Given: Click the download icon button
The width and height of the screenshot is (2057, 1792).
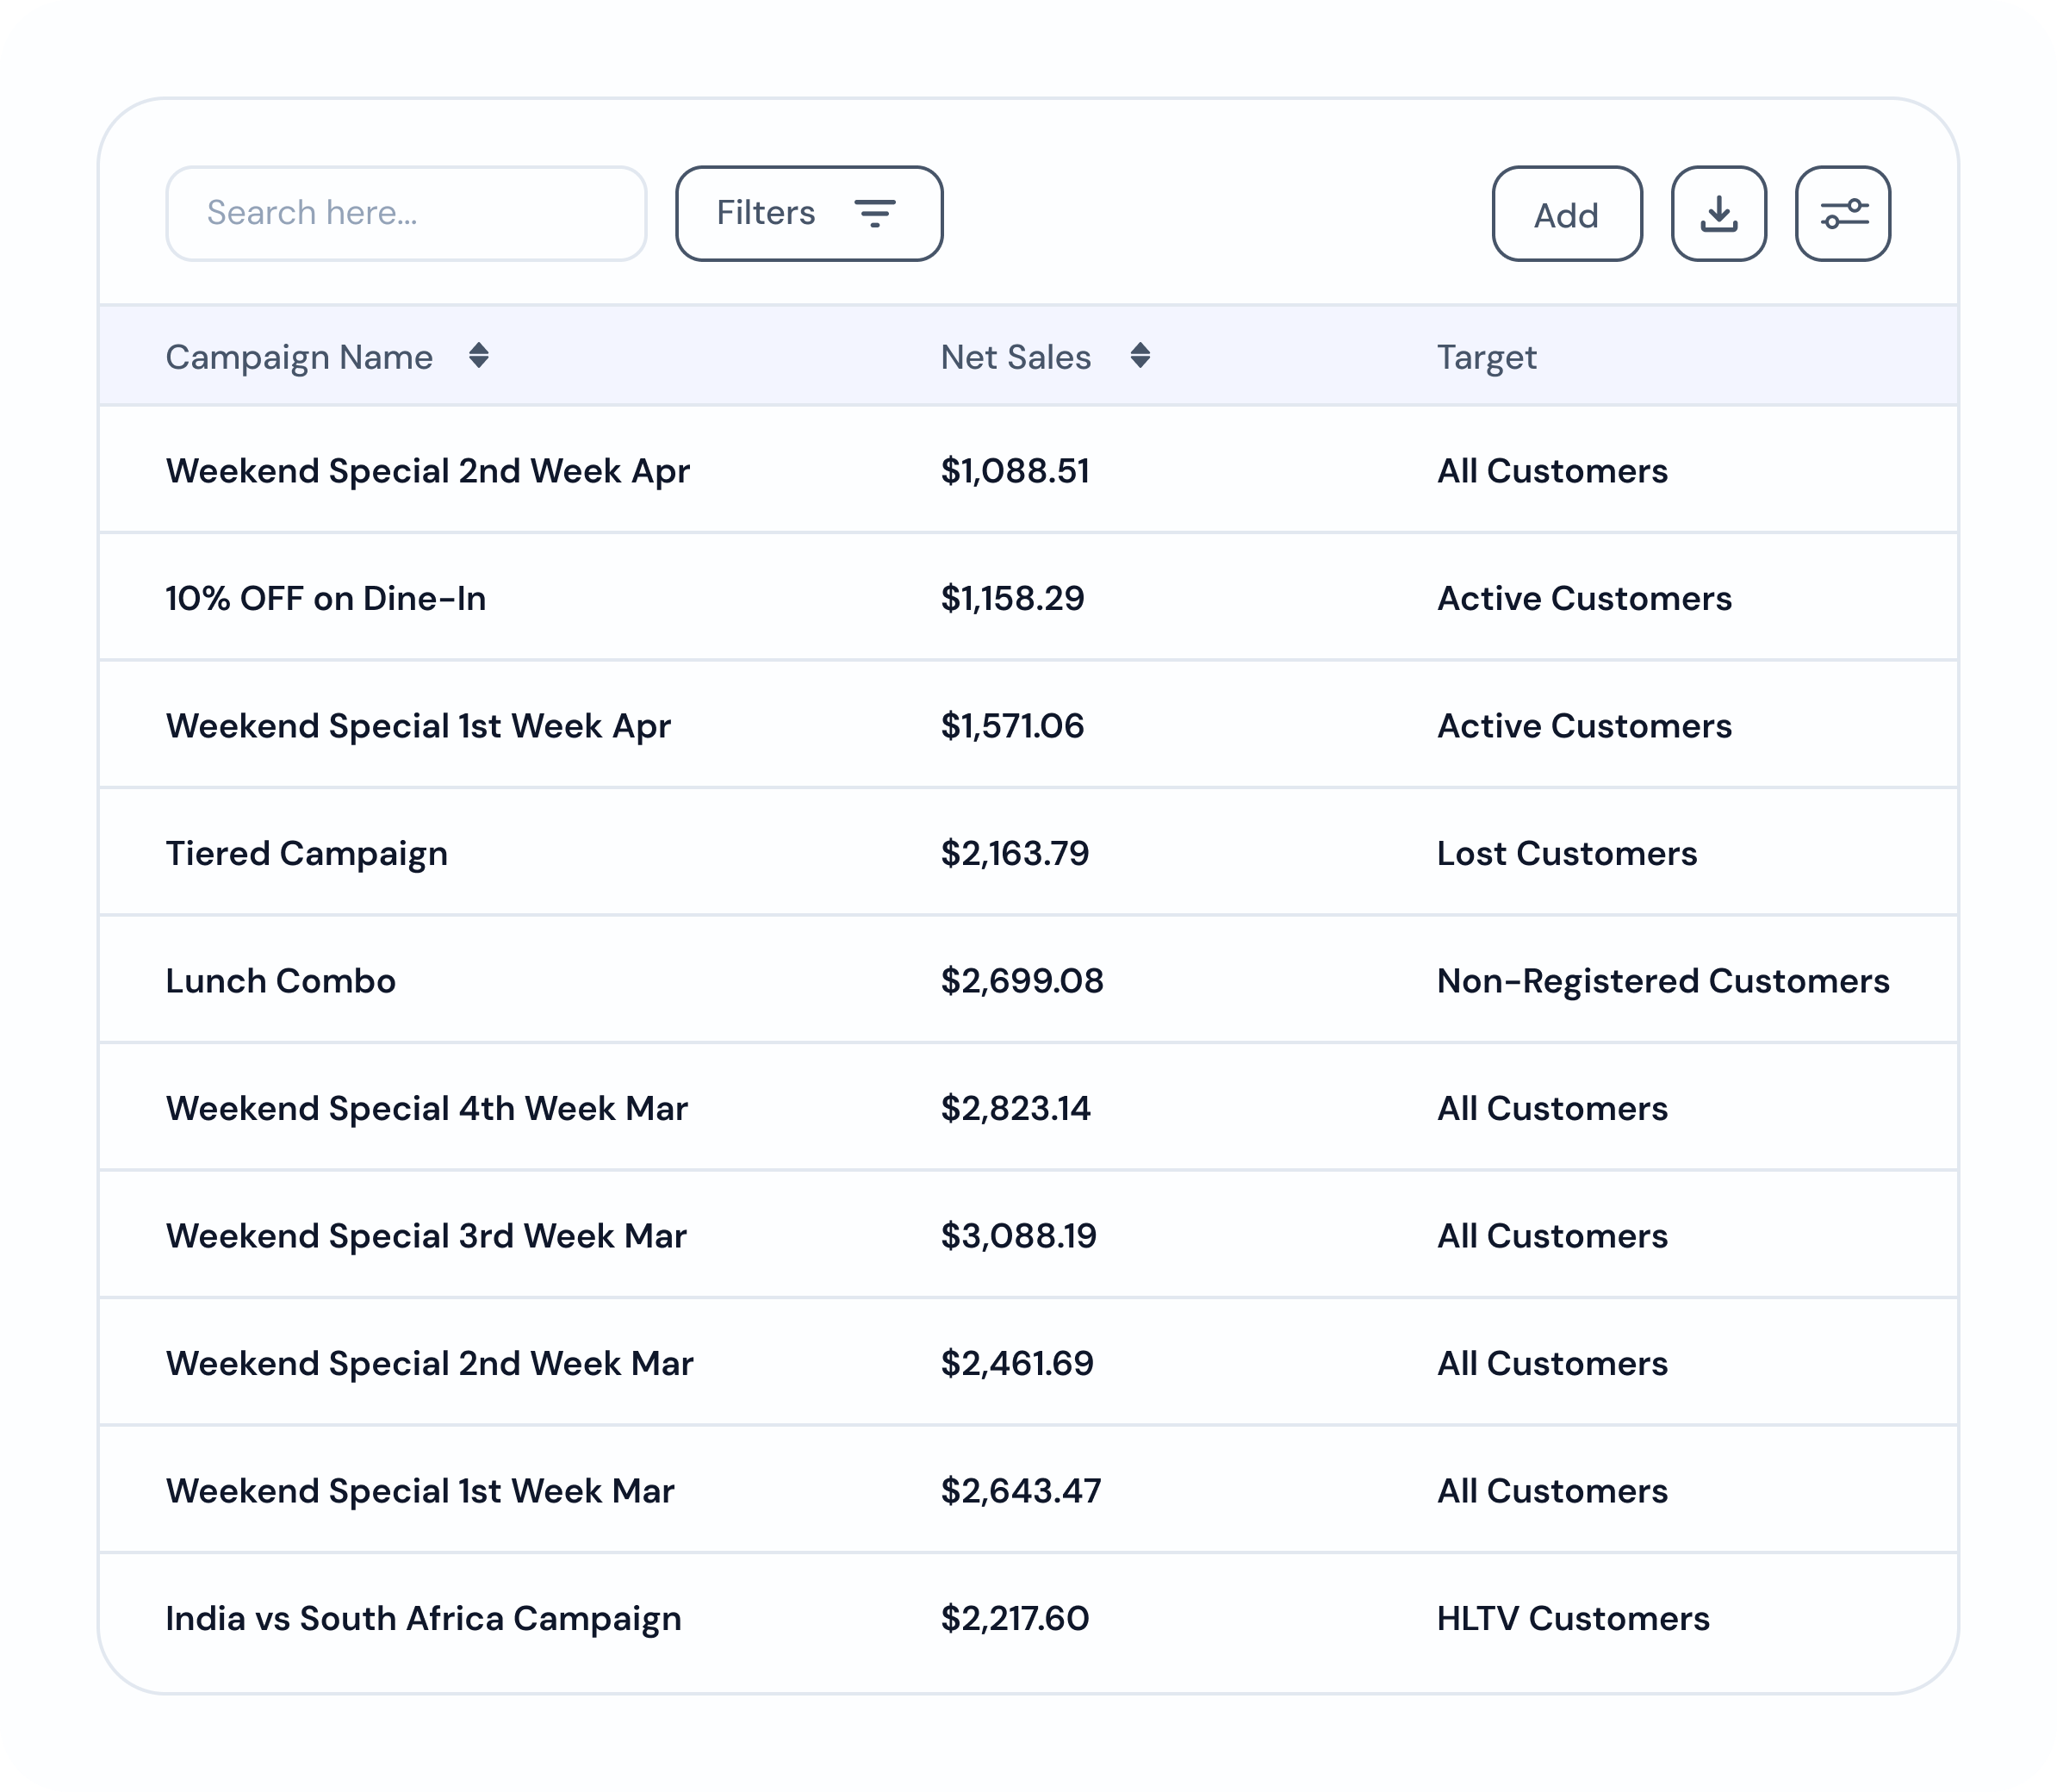Looking at the screenshot, I should coord(1718,213).
